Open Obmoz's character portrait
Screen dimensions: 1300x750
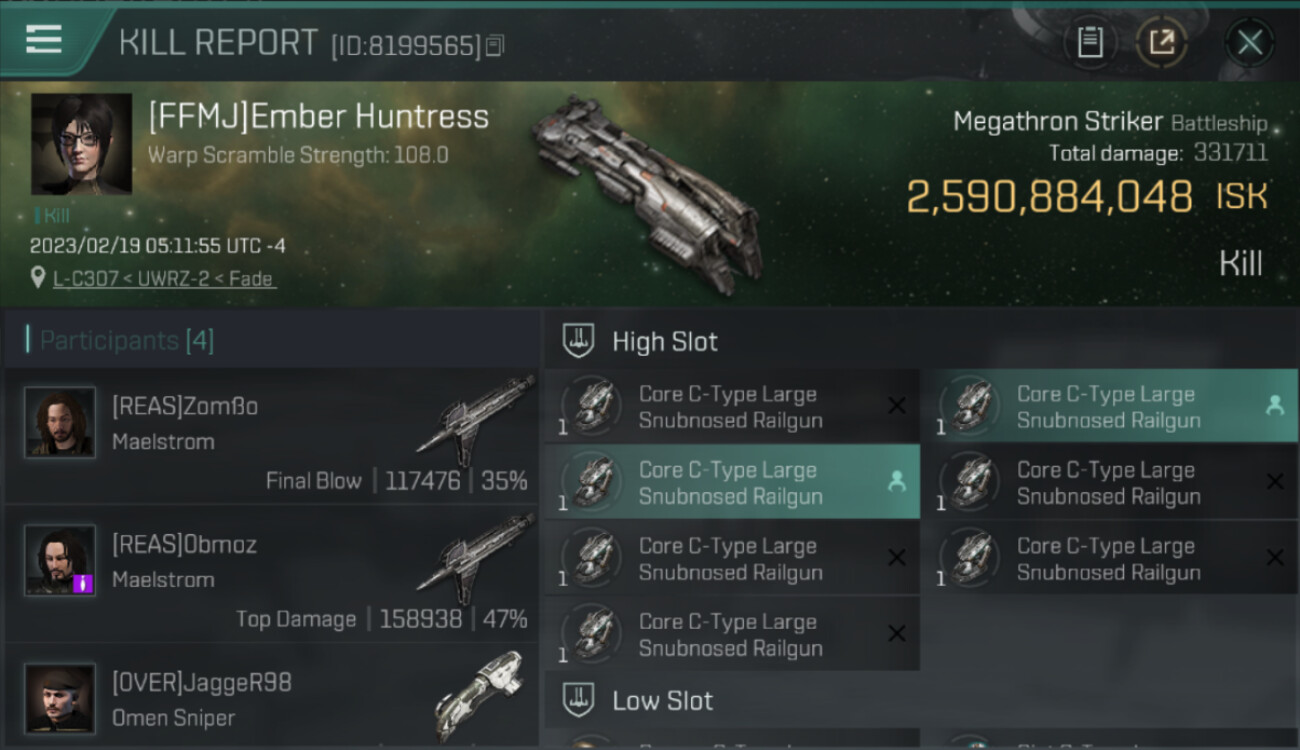(60, 560)
